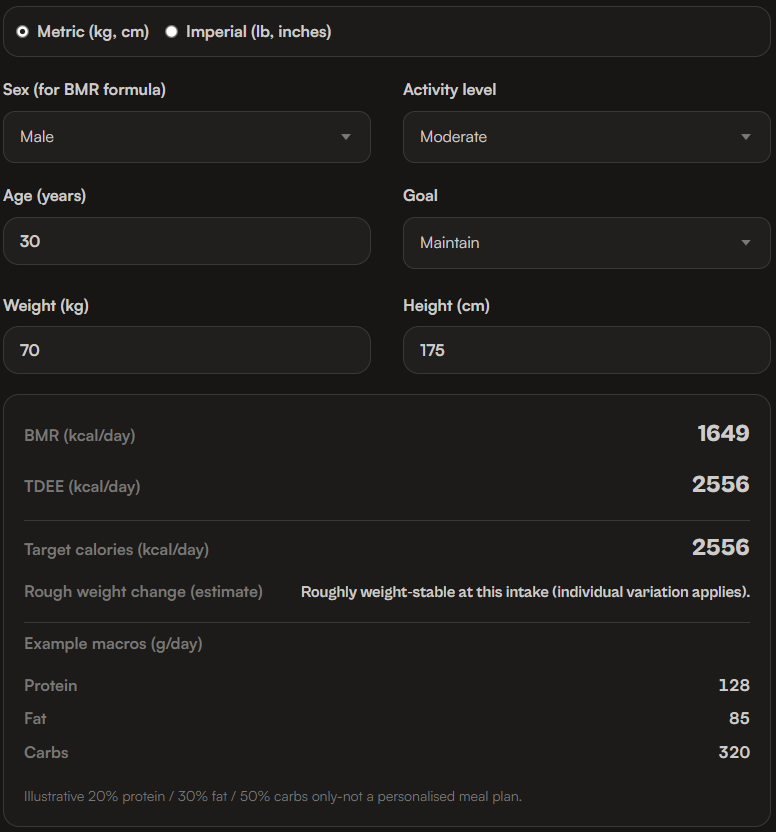The image size is (776, 832).
Task: Open the Goal dropdown showing Maintain
Action: pyautogui.click(x=586, y=243)
